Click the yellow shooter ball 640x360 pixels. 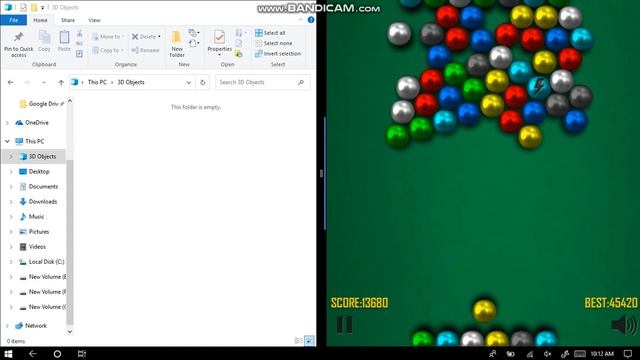[x=484, y=311]
